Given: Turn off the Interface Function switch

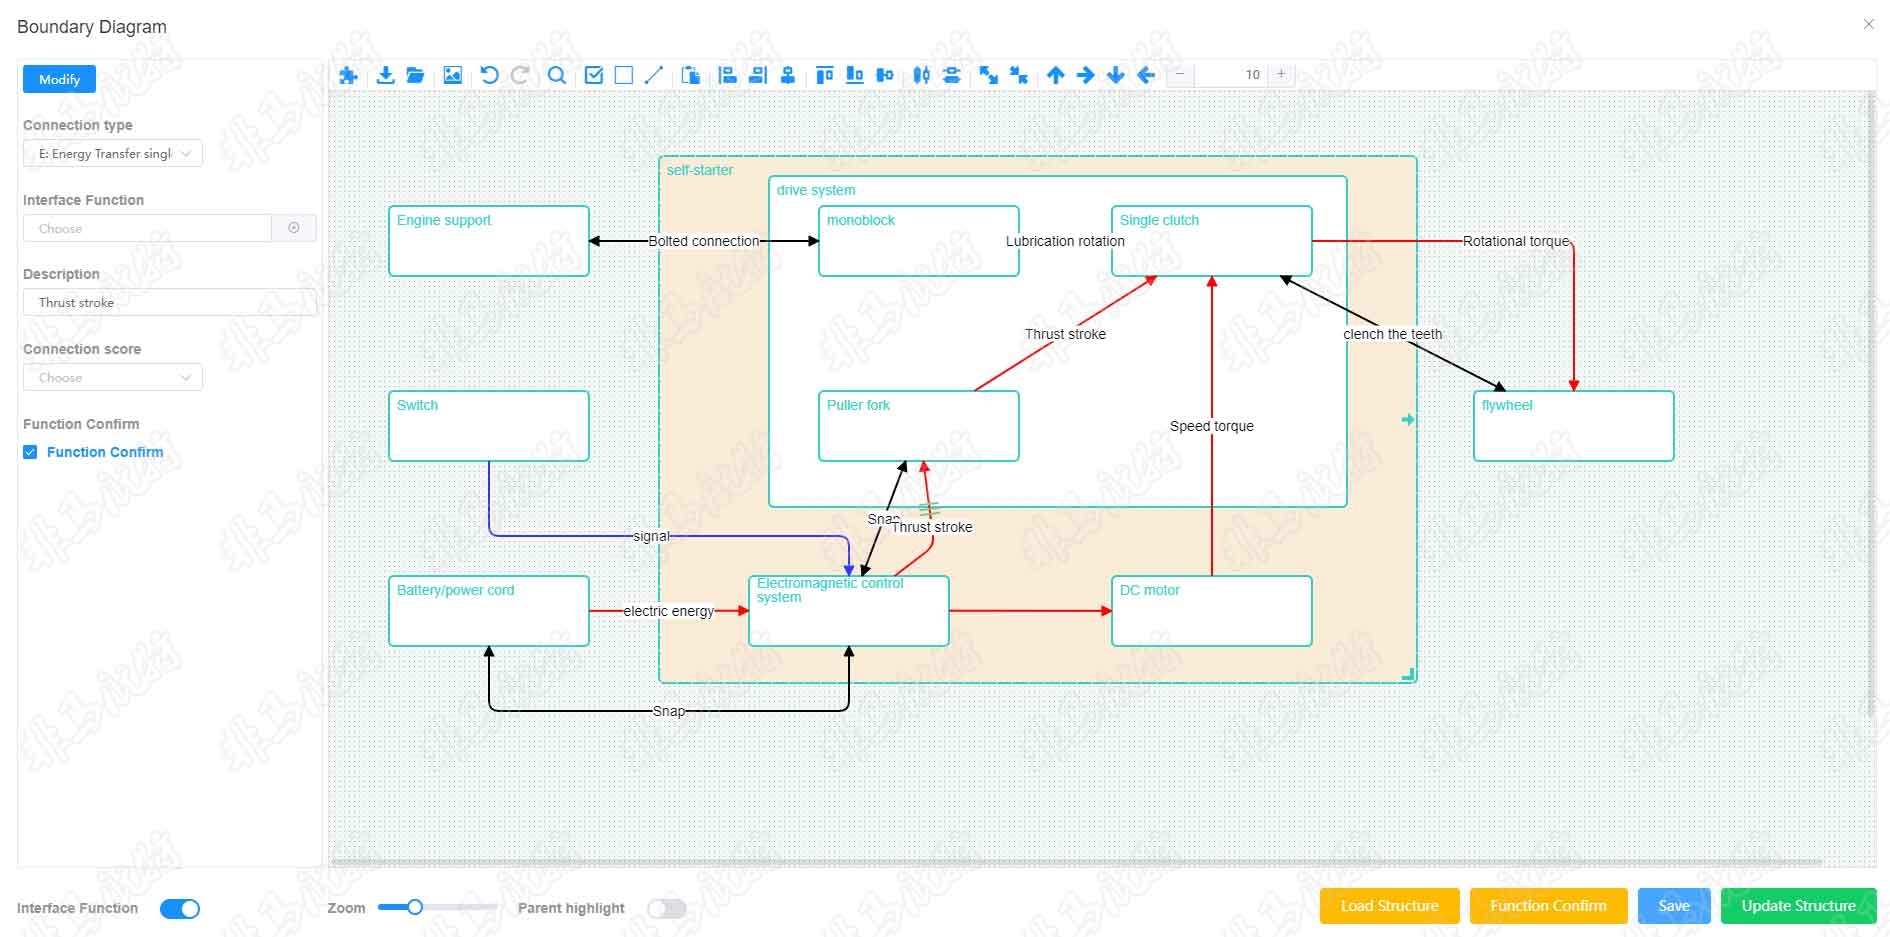Looking at the screenshot, I should tap(180, 908).
